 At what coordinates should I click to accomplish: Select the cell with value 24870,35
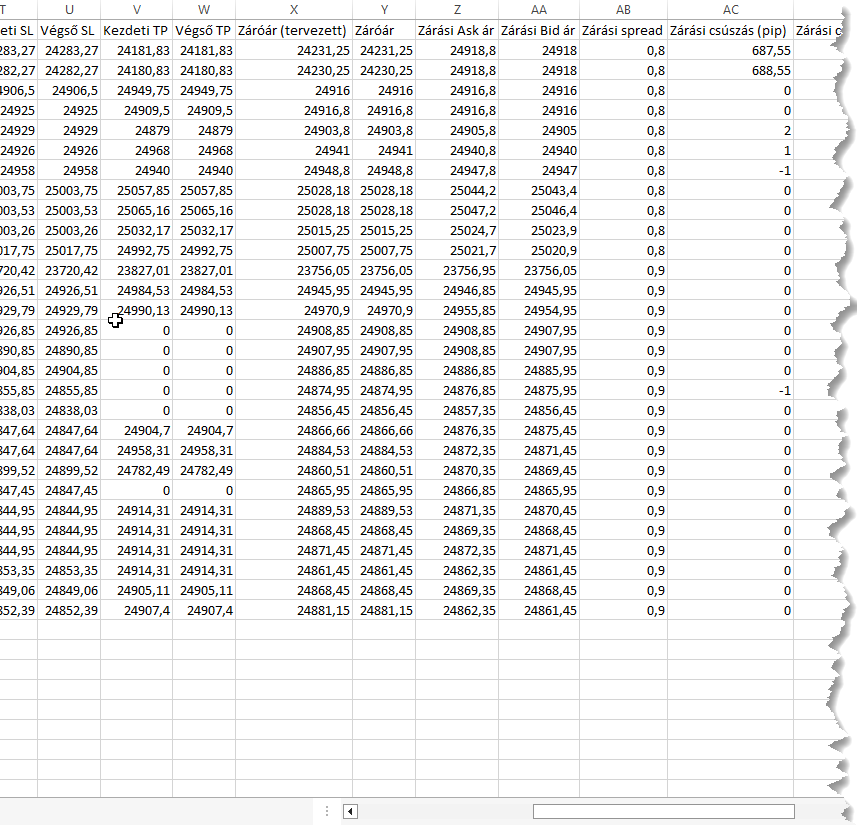(457, 471)
